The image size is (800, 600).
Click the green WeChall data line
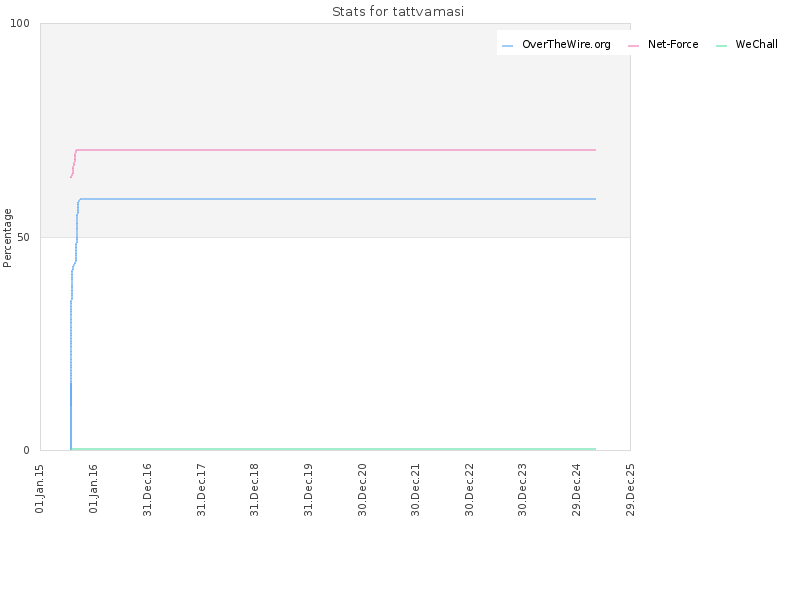[333, 449]
